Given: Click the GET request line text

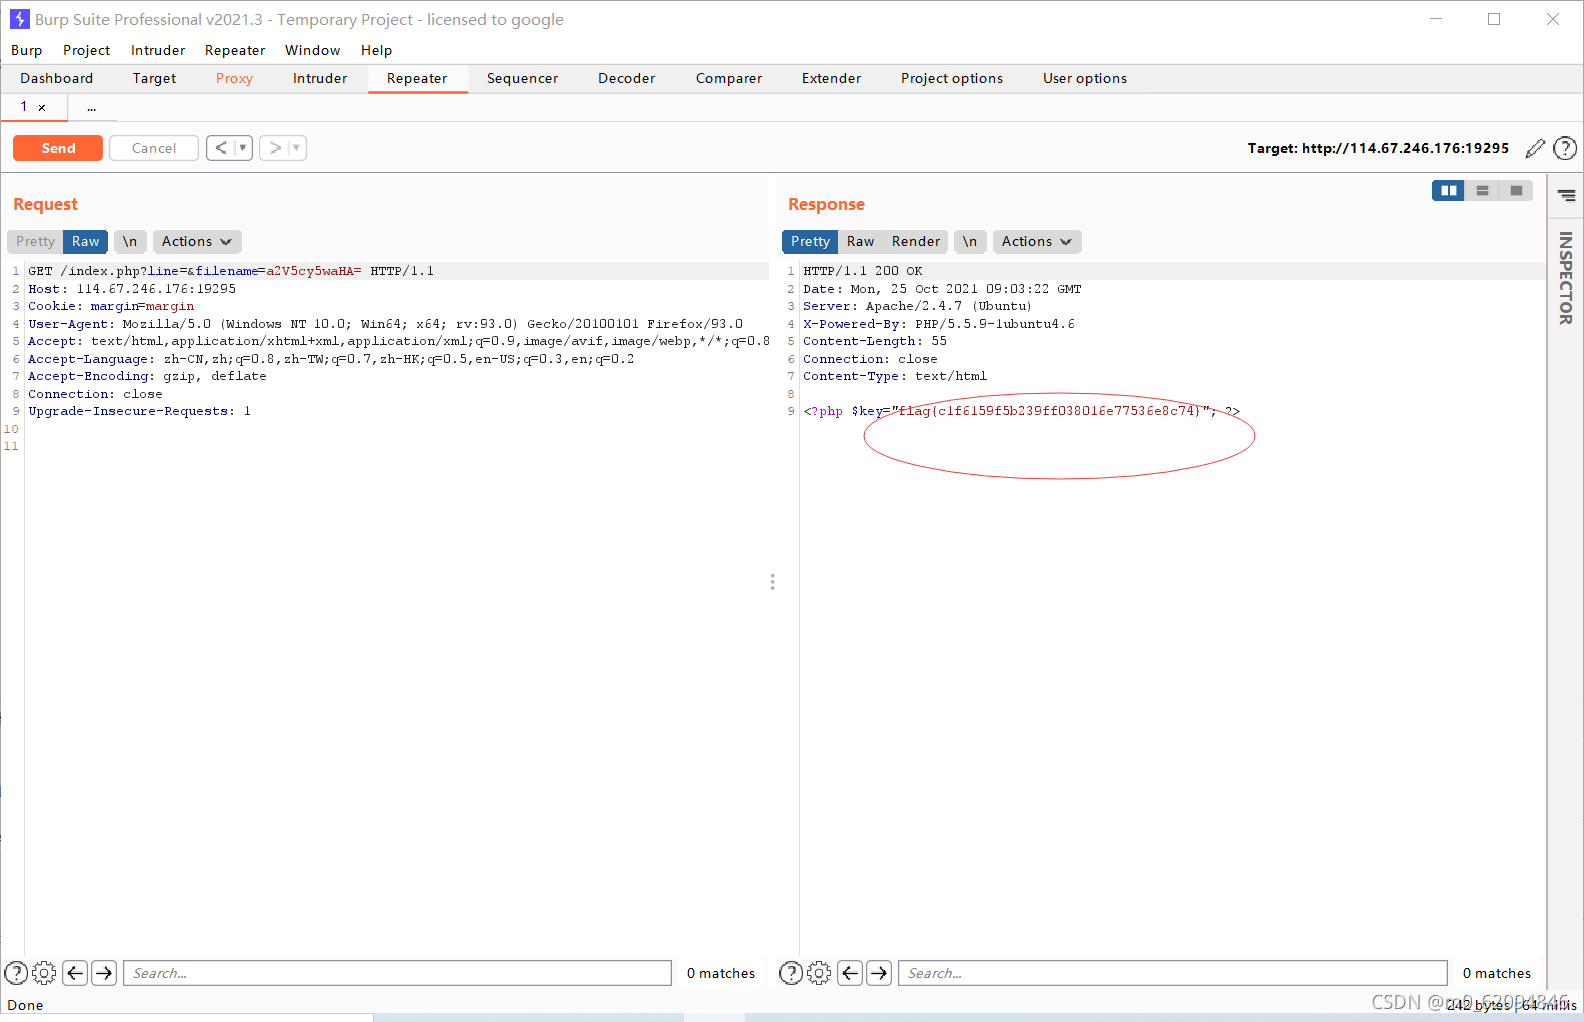Looking at the screenshot, I should point(231,271).
